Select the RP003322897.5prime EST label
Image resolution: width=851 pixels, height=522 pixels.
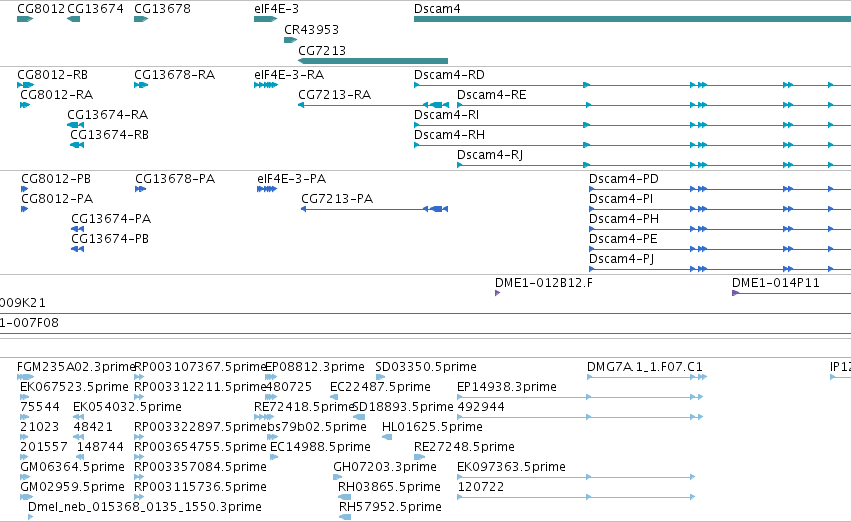click(200, 427)
